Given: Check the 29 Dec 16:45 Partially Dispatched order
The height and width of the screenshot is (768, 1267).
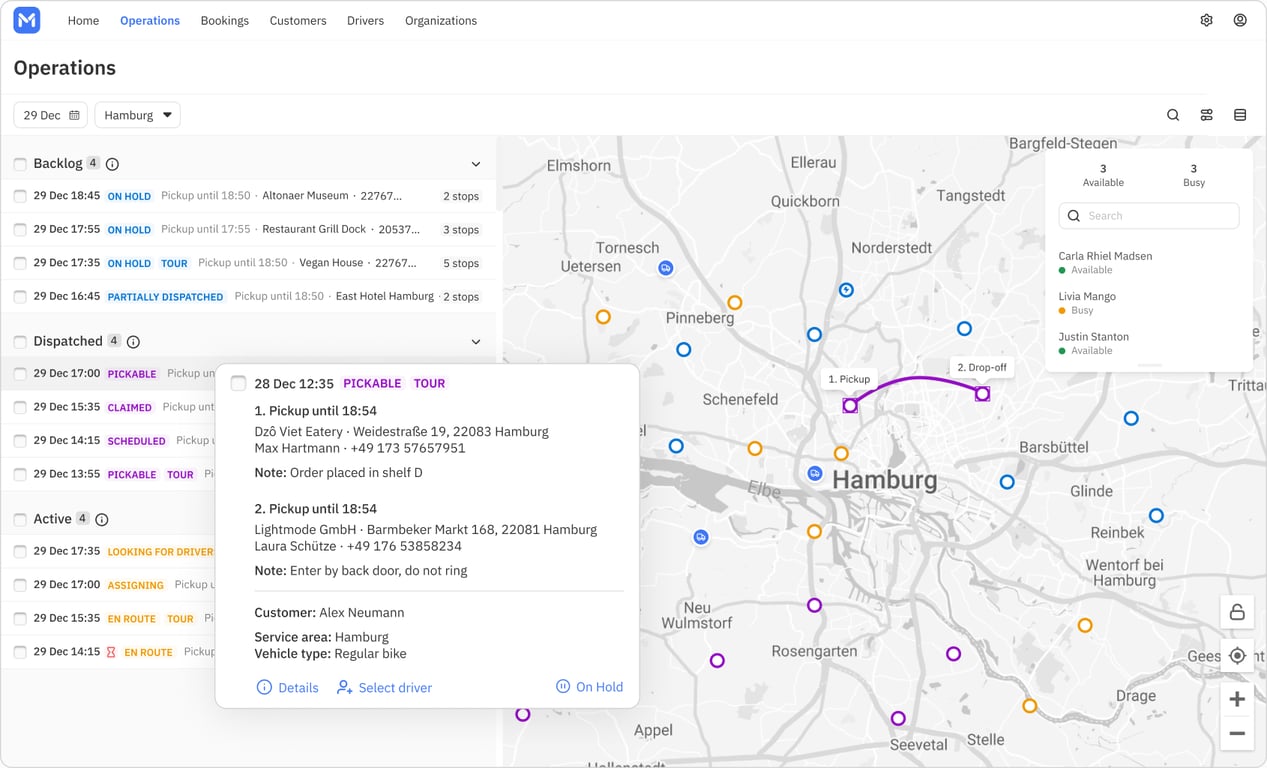Looking at the screenshot, I should click(x=20, y=296).
